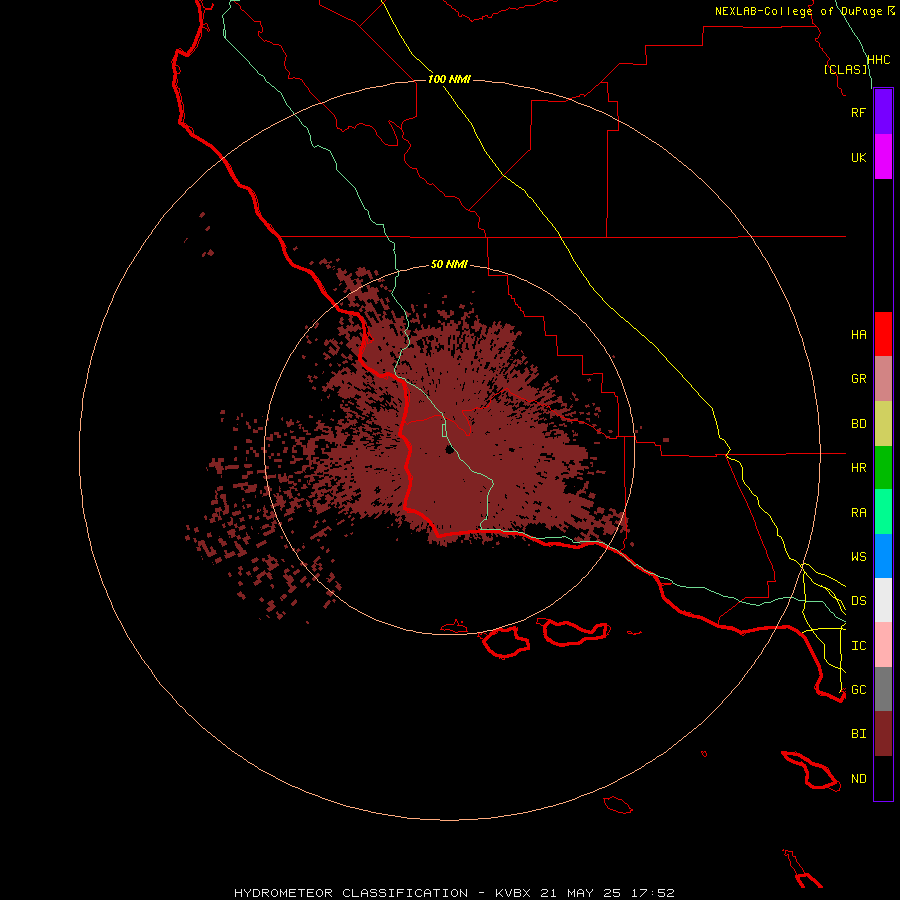
Task: Click the 'HHC' product label
Action: pyautogui.click(x=878, y=60)
